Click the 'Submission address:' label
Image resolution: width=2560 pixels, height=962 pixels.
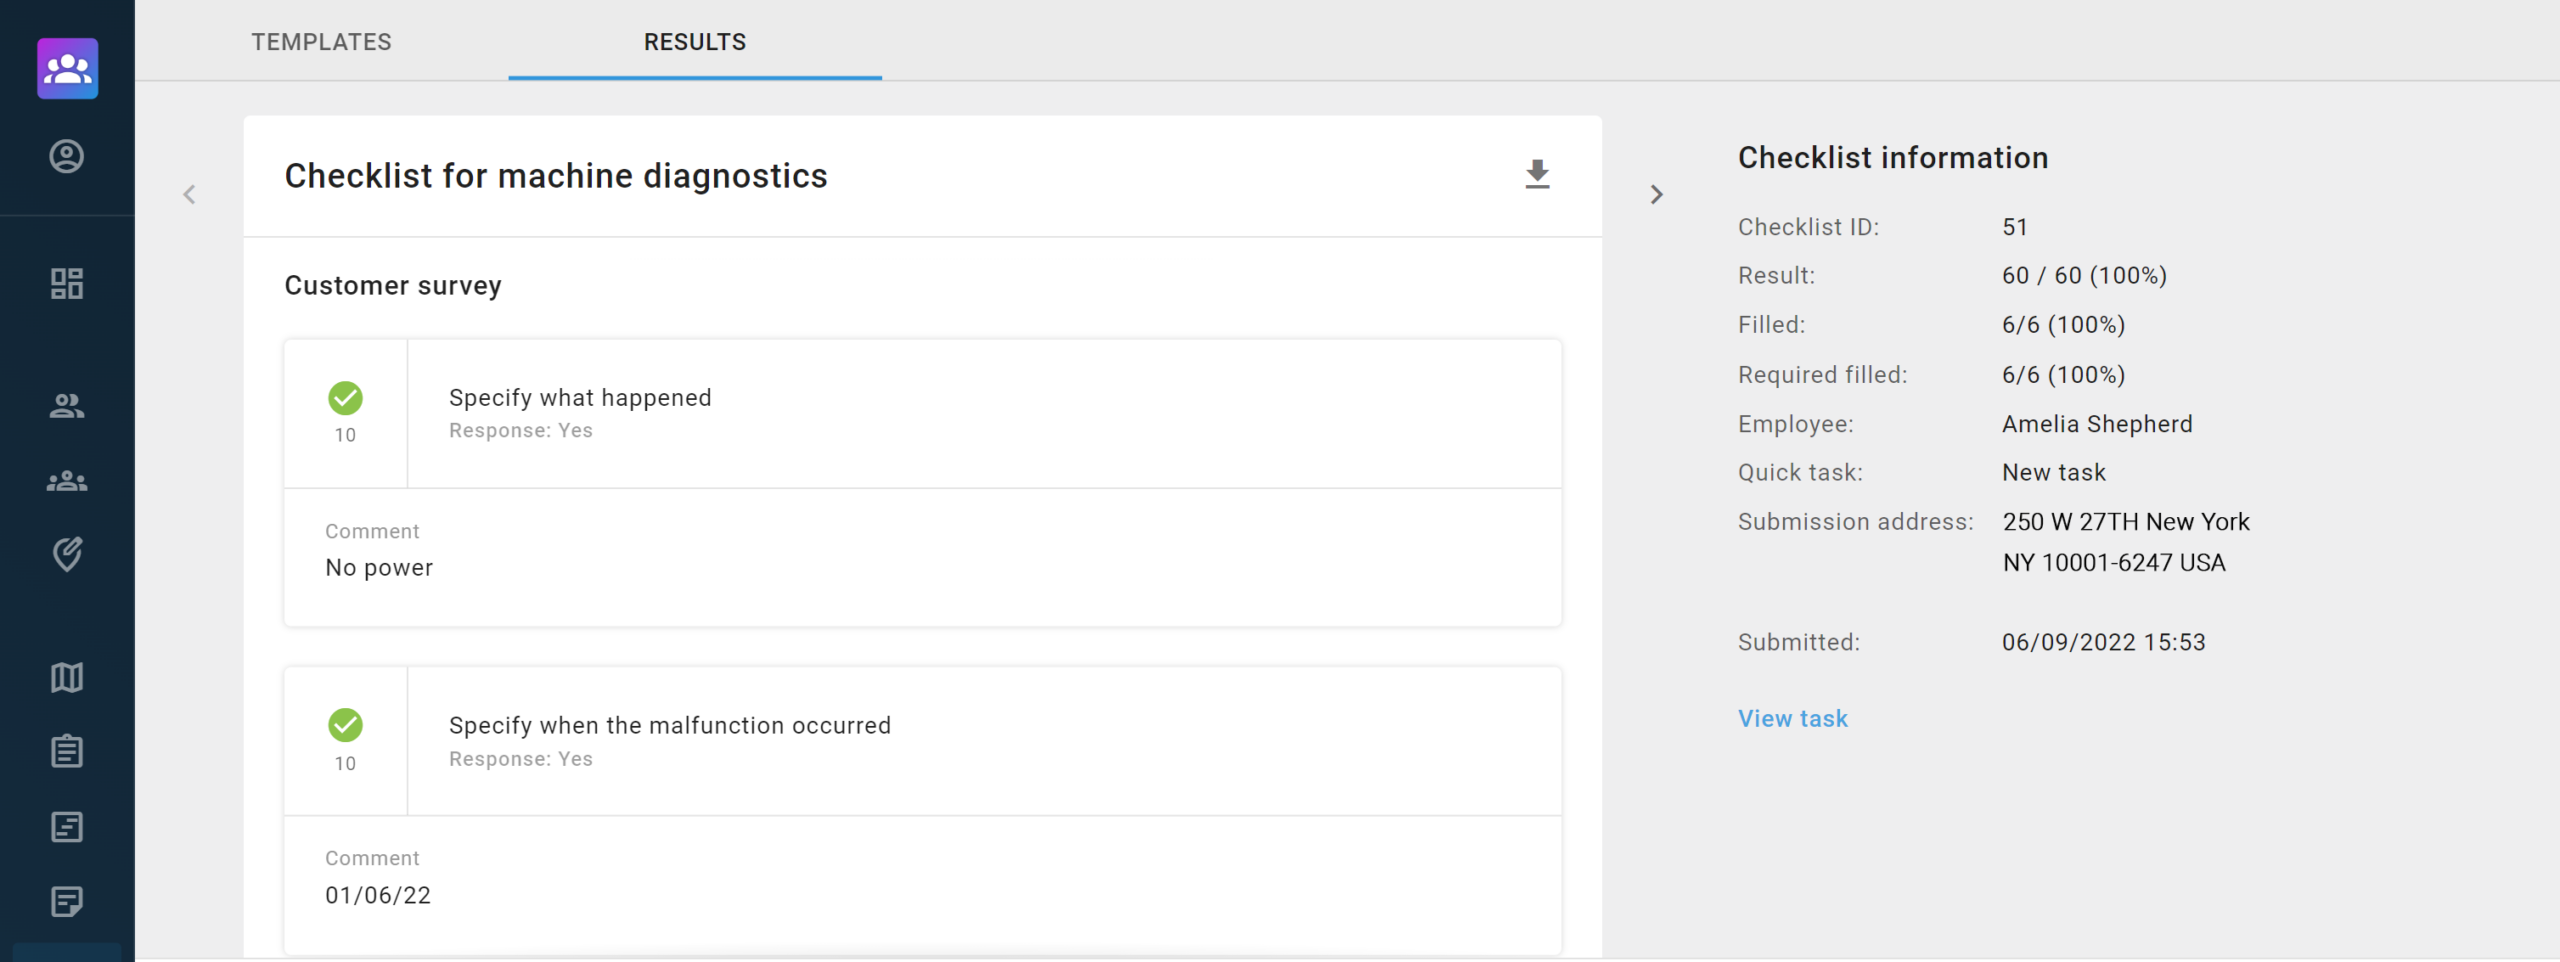[x=1856, y=522]
